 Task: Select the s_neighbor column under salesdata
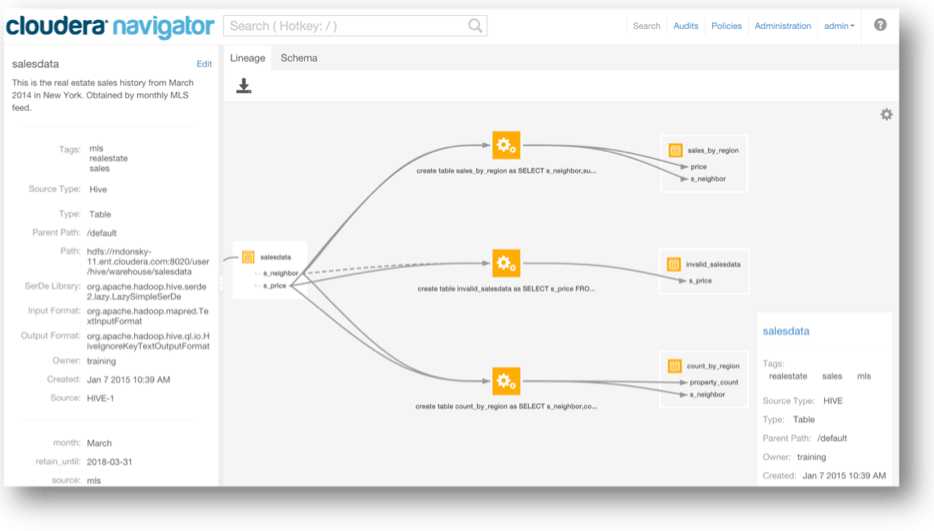[281, 273]
